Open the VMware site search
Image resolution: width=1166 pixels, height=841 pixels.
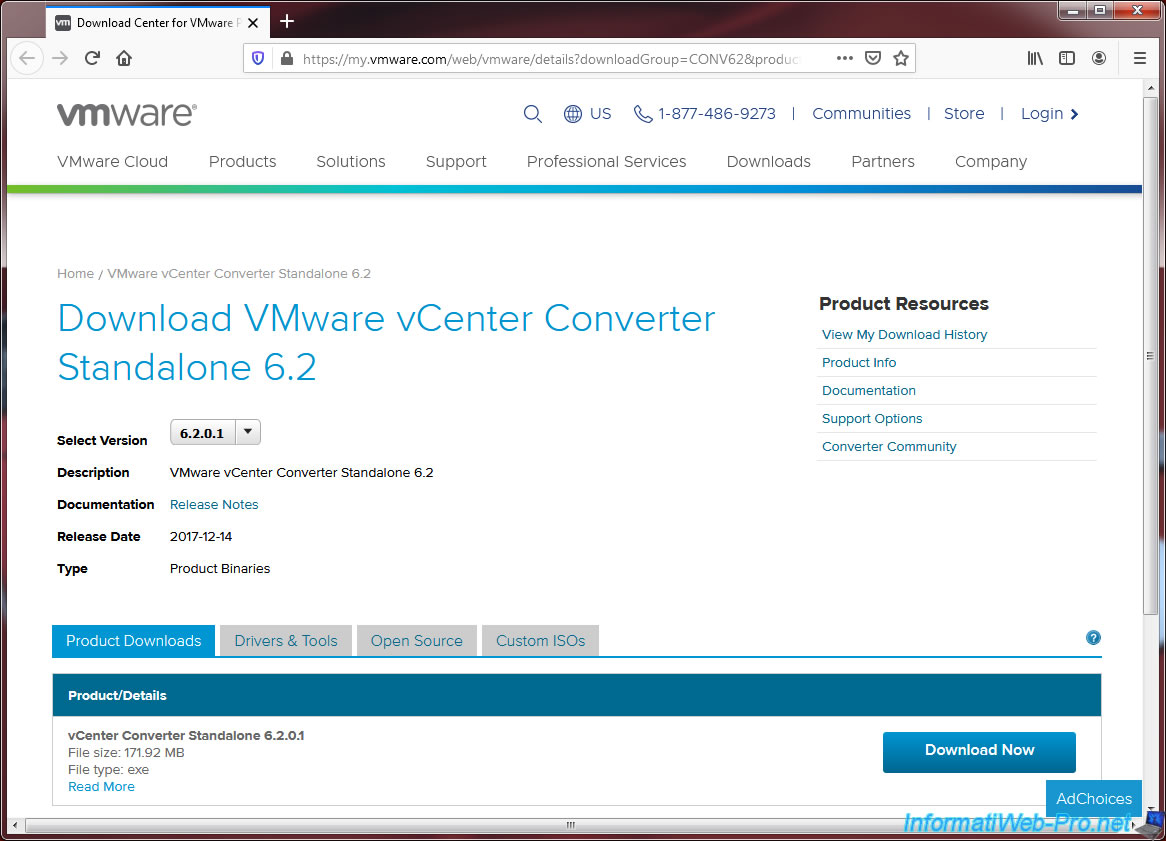[x=533, y=113]
